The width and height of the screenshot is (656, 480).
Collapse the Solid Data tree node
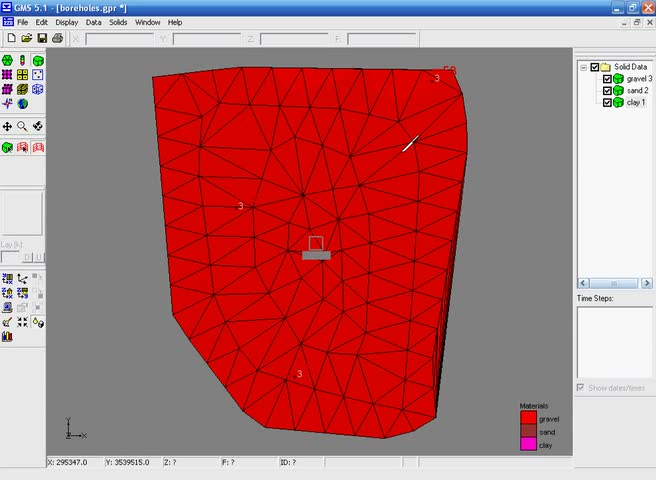[x=584, y=67]
